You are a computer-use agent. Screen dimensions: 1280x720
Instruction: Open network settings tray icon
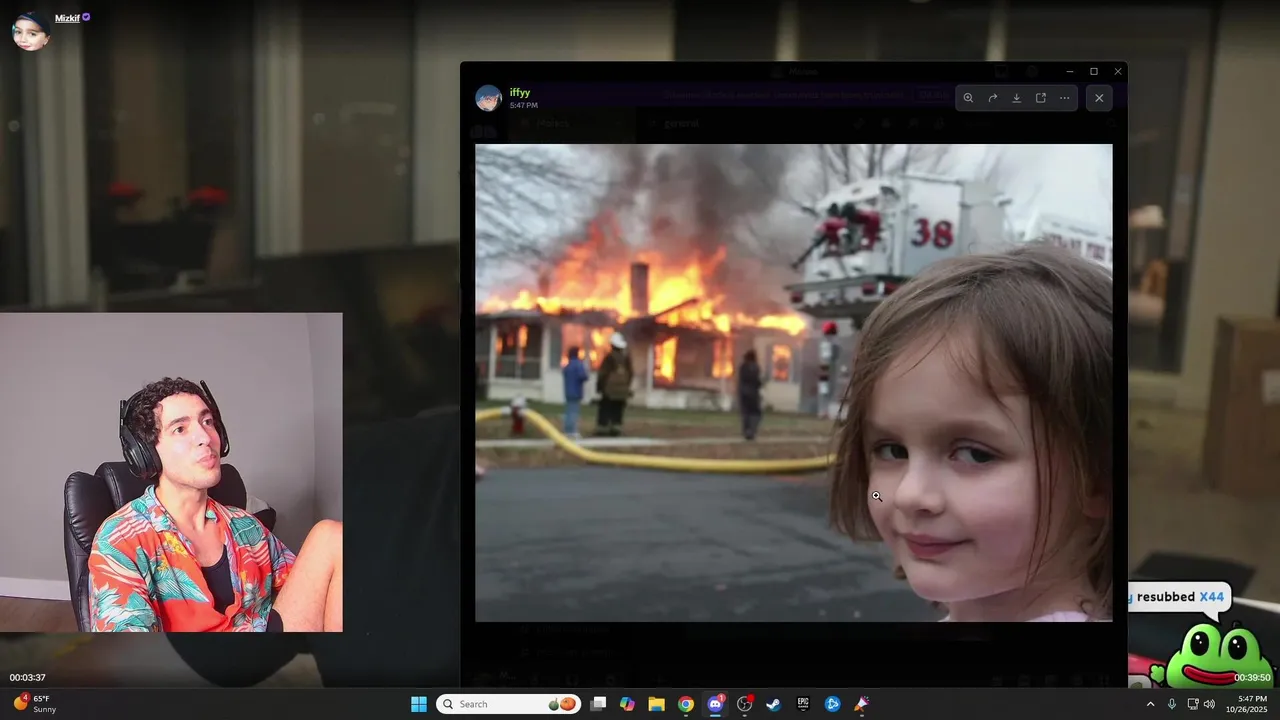[x=1193, y=704]
